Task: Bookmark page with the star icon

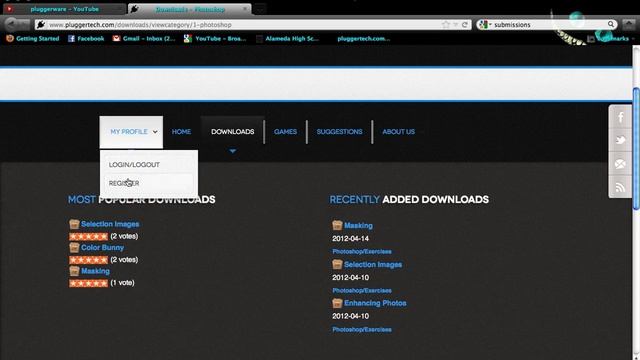Action: tap(446, 25)
